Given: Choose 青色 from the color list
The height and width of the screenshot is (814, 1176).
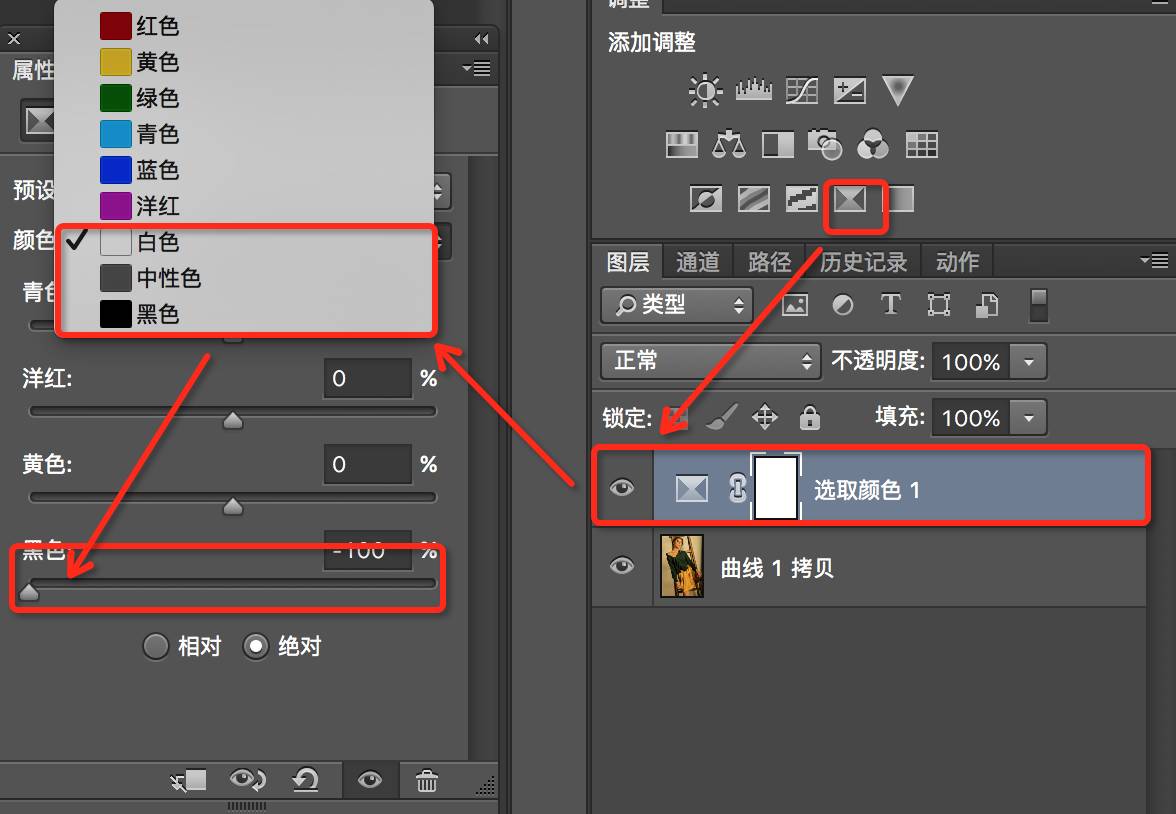Looking at the screenshot, I should (245, 134).
